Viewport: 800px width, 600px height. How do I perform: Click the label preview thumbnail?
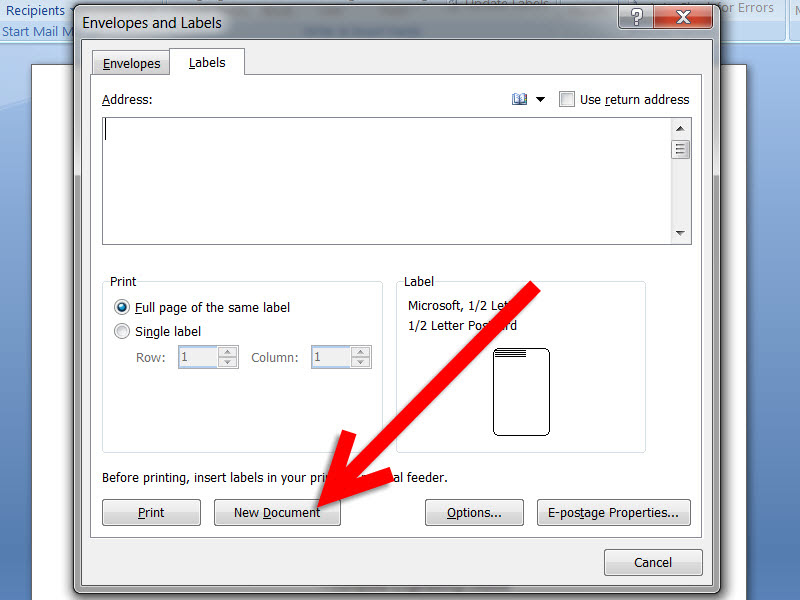point(520,392)
